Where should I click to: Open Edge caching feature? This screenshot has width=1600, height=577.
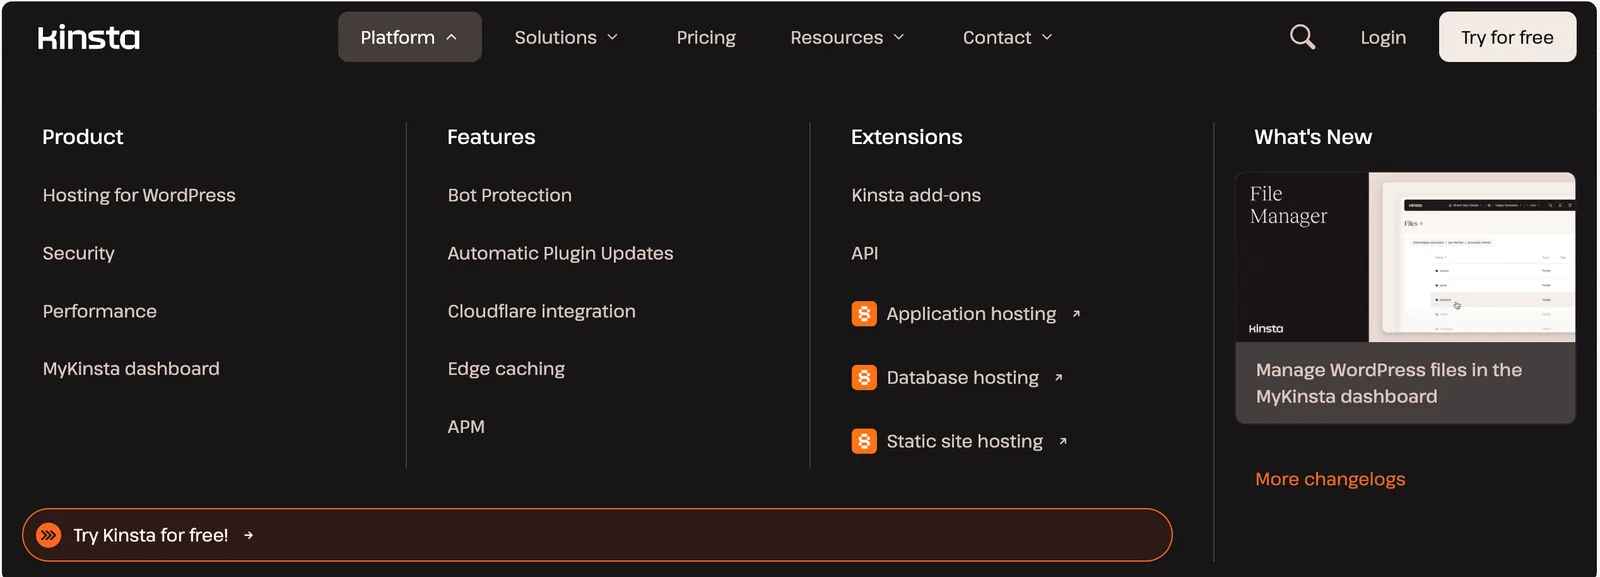506,369
